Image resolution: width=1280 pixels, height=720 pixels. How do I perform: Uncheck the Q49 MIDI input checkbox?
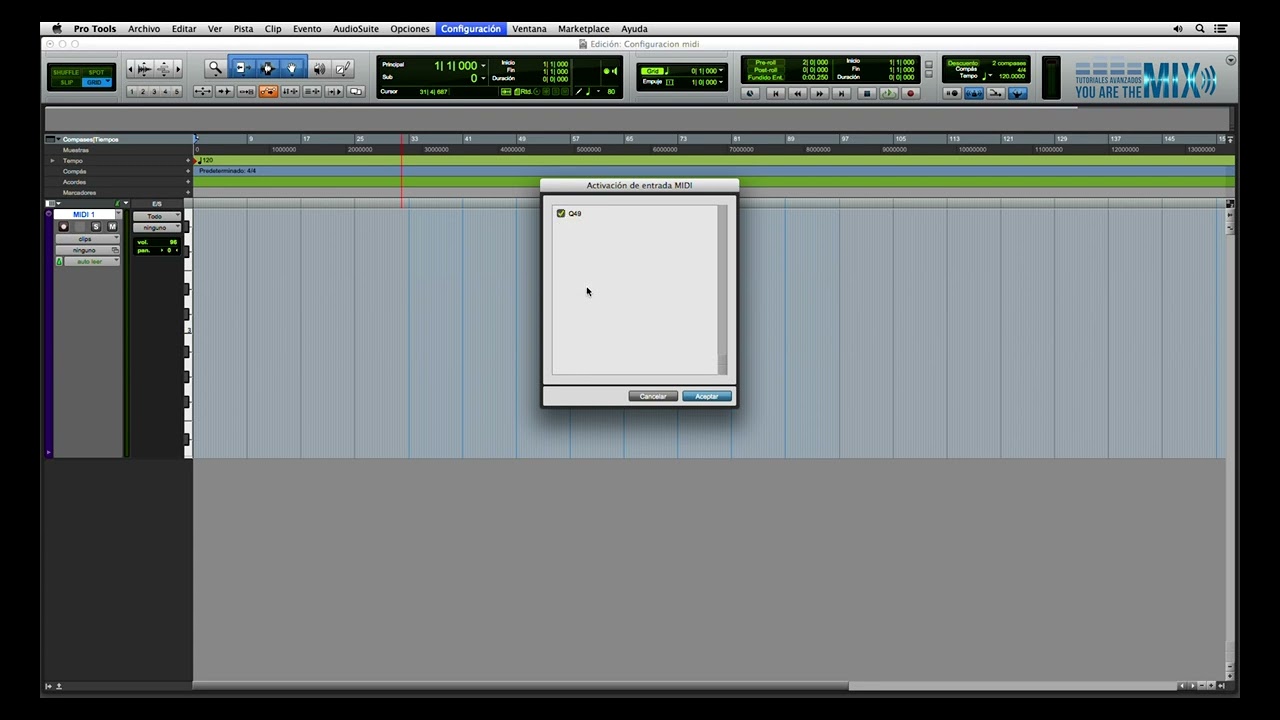(561, 213)
